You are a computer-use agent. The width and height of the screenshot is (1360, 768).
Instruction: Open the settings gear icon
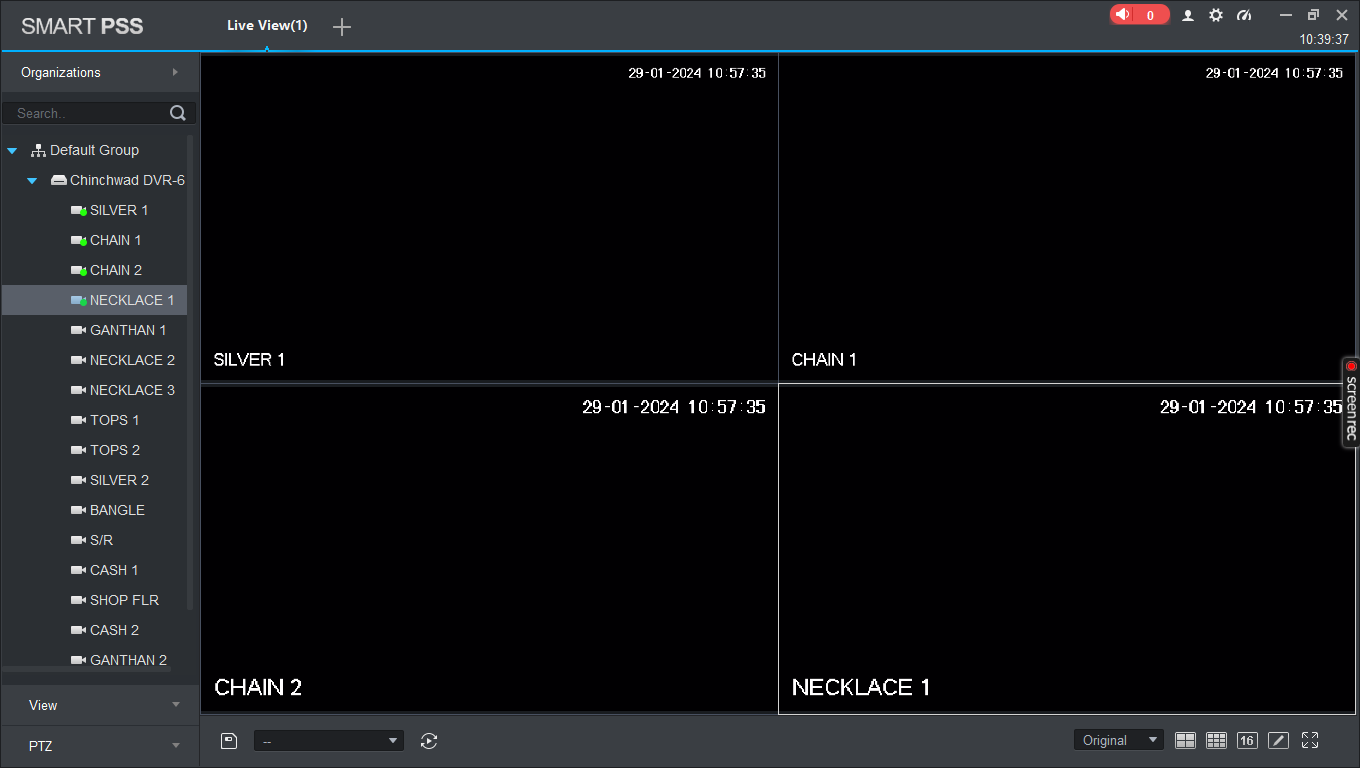point(1216,15)
